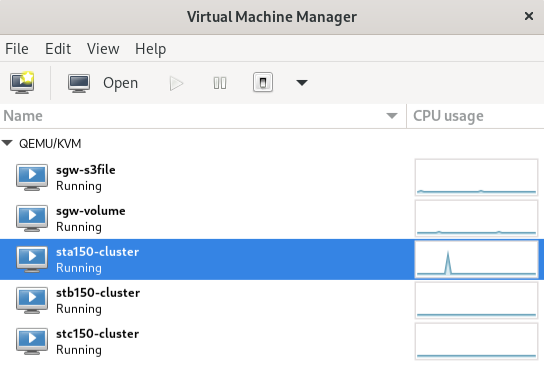Create a new virtual machine

(x=22, y=83)
